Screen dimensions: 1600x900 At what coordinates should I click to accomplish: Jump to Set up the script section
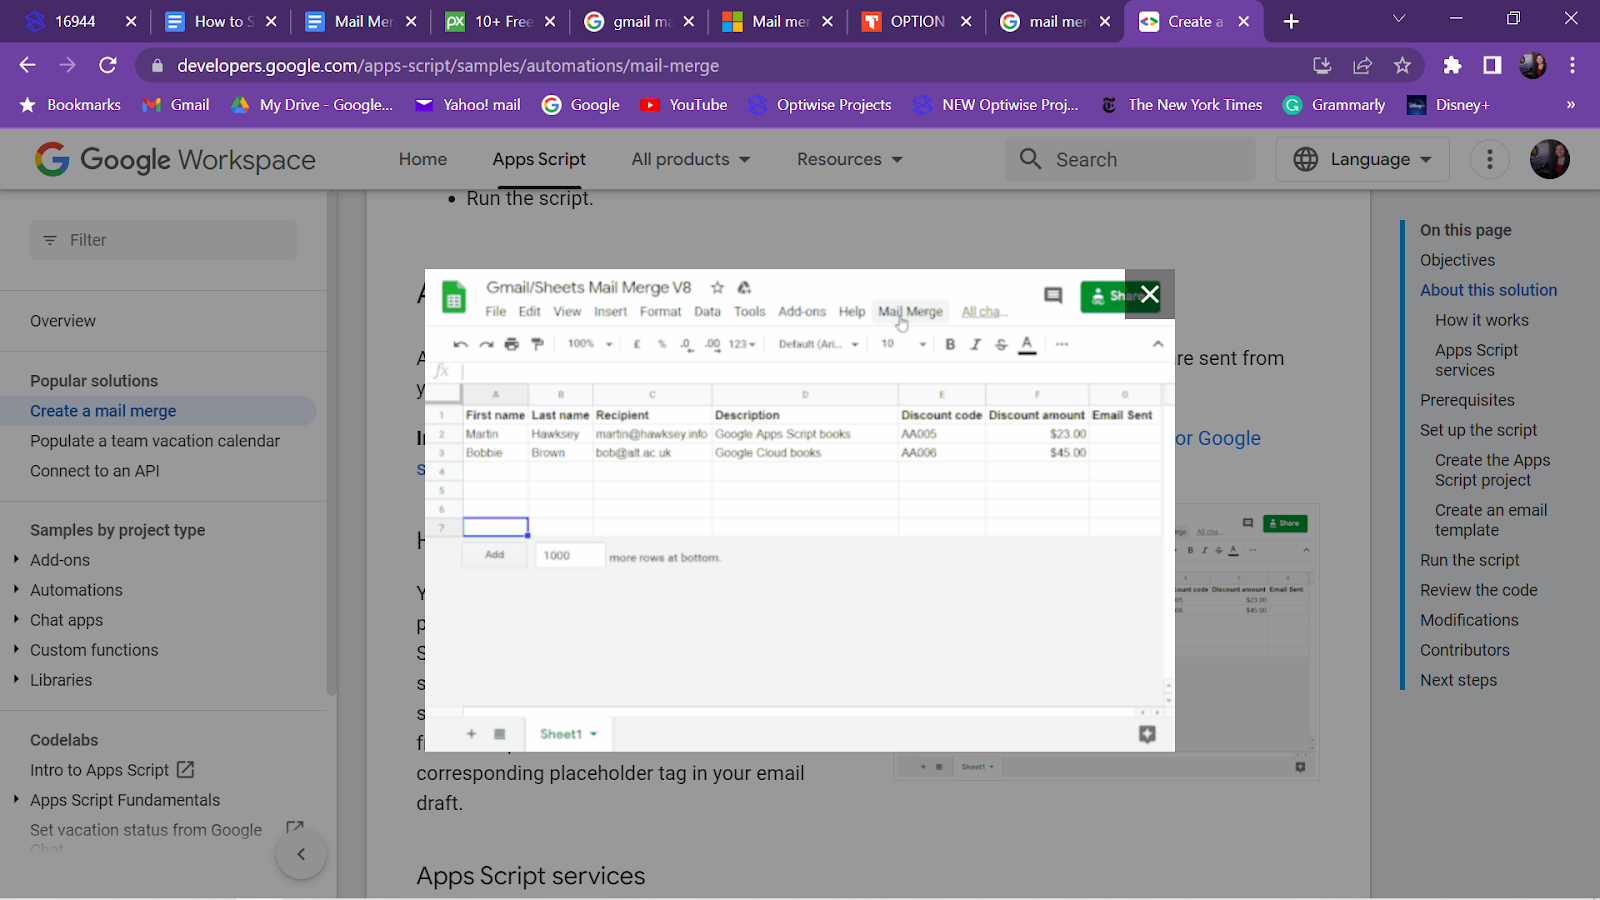click(x=1478, y=430)
